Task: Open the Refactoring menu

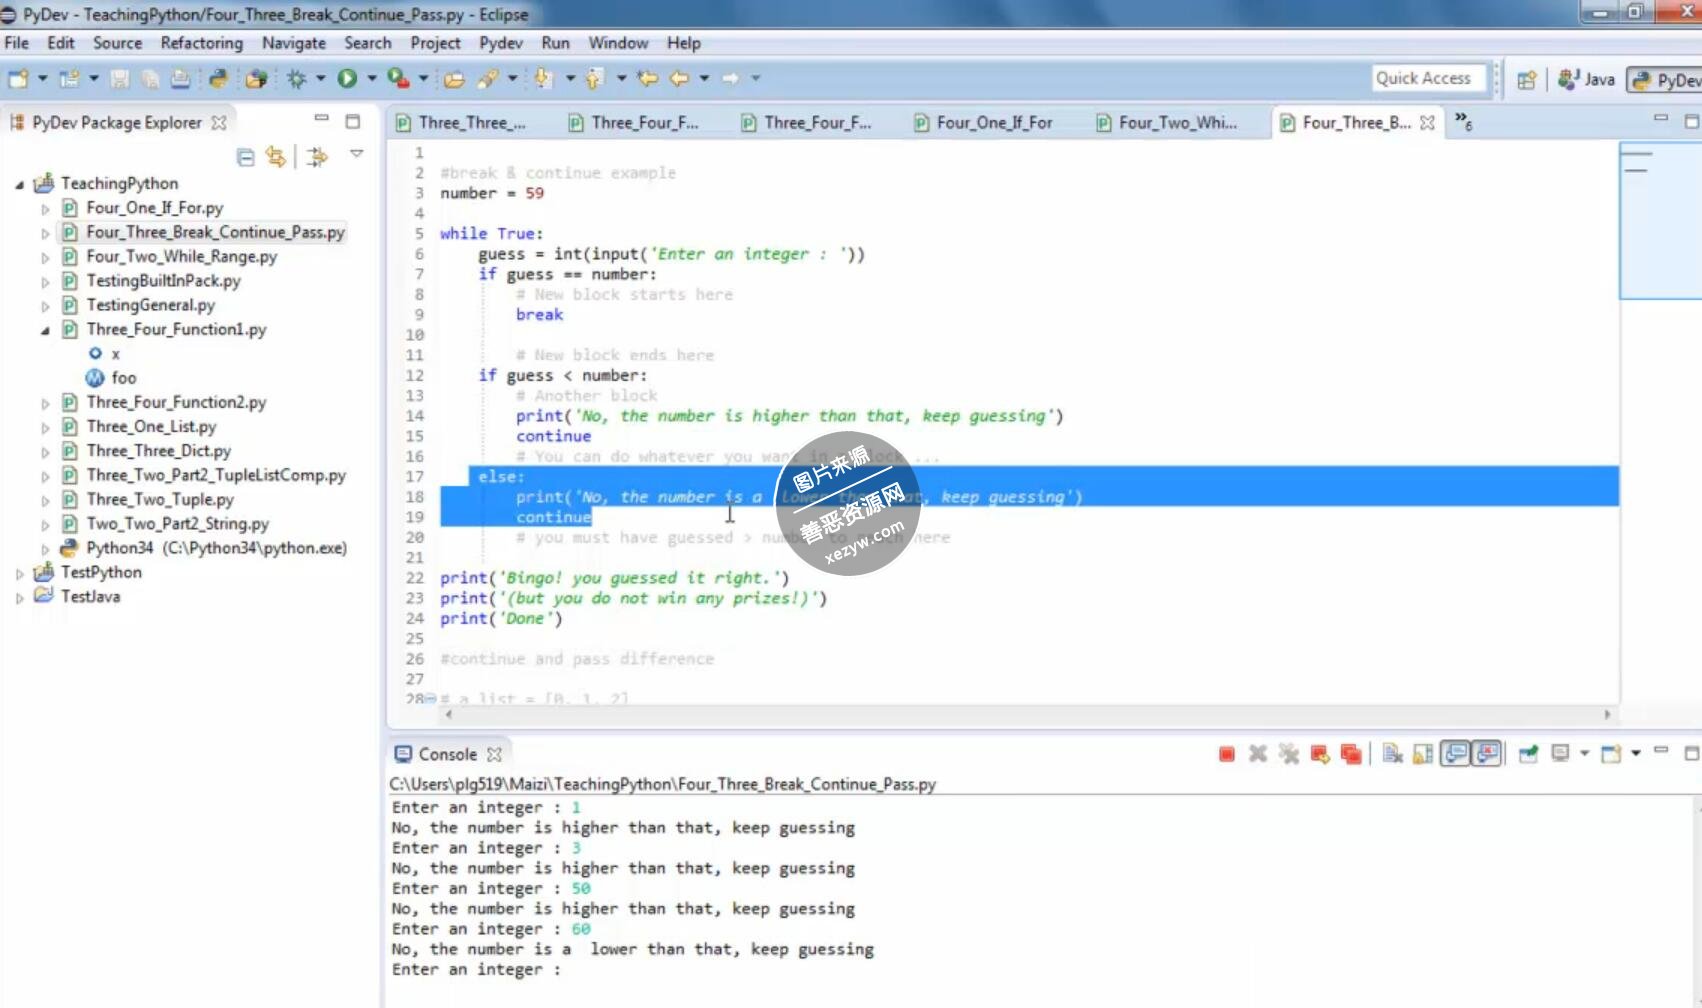Action: pos(201,43)
